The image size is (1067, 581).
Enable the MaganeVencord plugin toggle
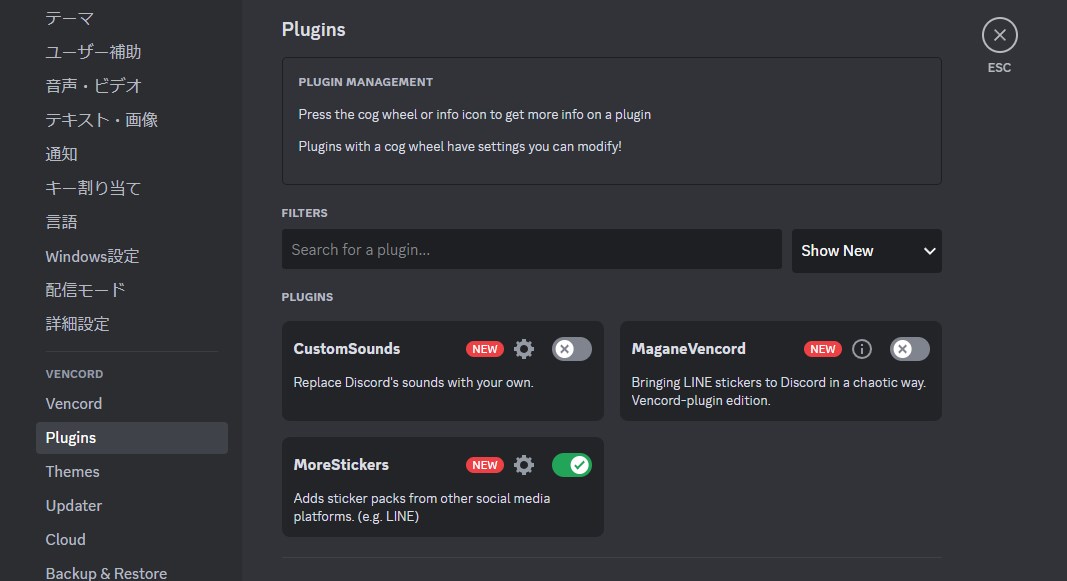[910, 349]
